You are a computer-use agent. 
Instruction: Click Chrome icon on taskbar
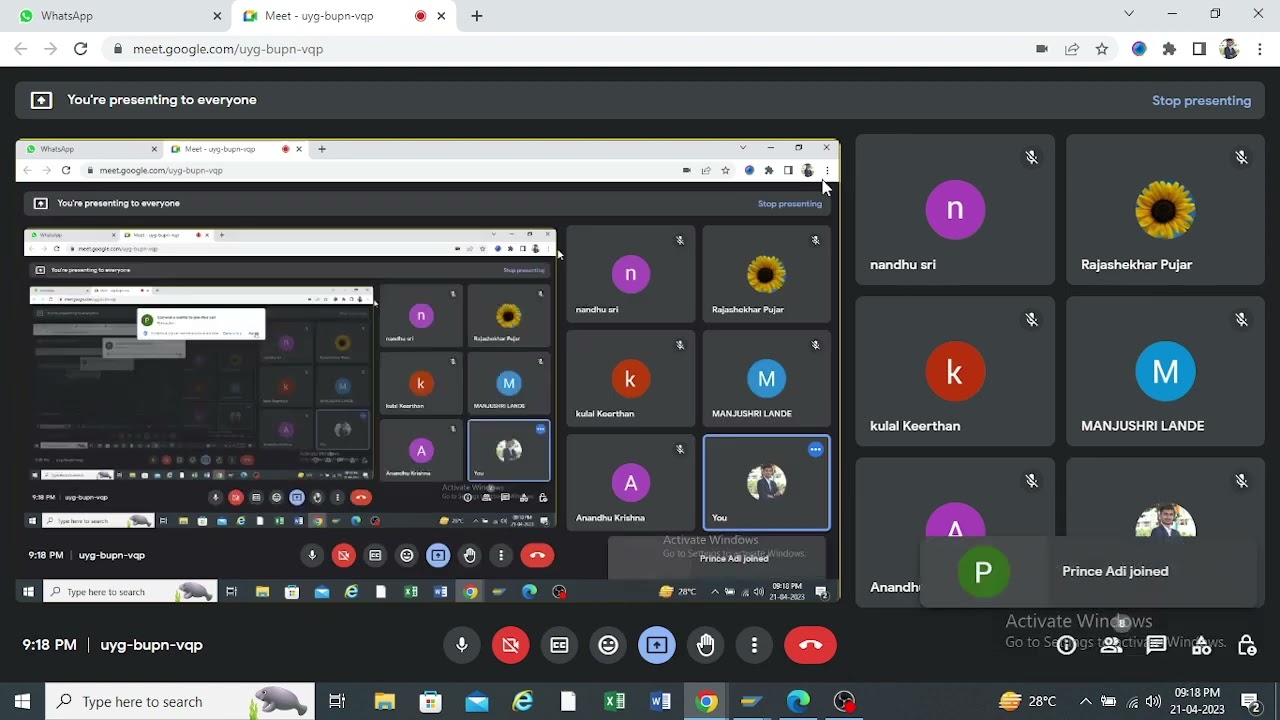click(706, 701)
